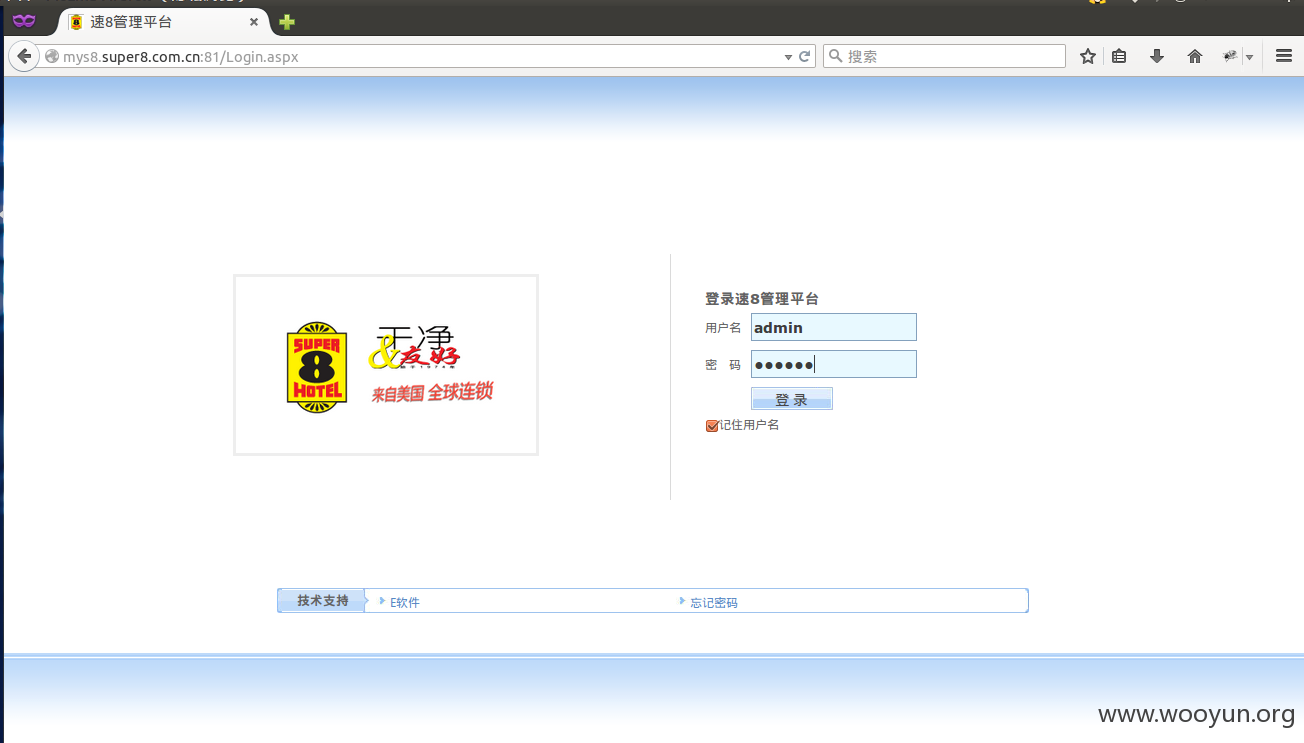
Task: Click the browser back arrow button
Action: click(x=24, y=57)
